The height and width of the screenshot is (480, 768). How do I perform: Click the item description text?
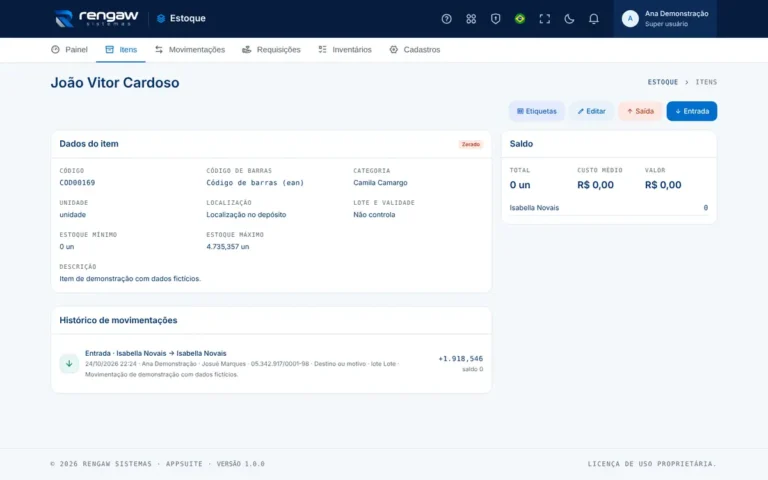tap(130, 278)
